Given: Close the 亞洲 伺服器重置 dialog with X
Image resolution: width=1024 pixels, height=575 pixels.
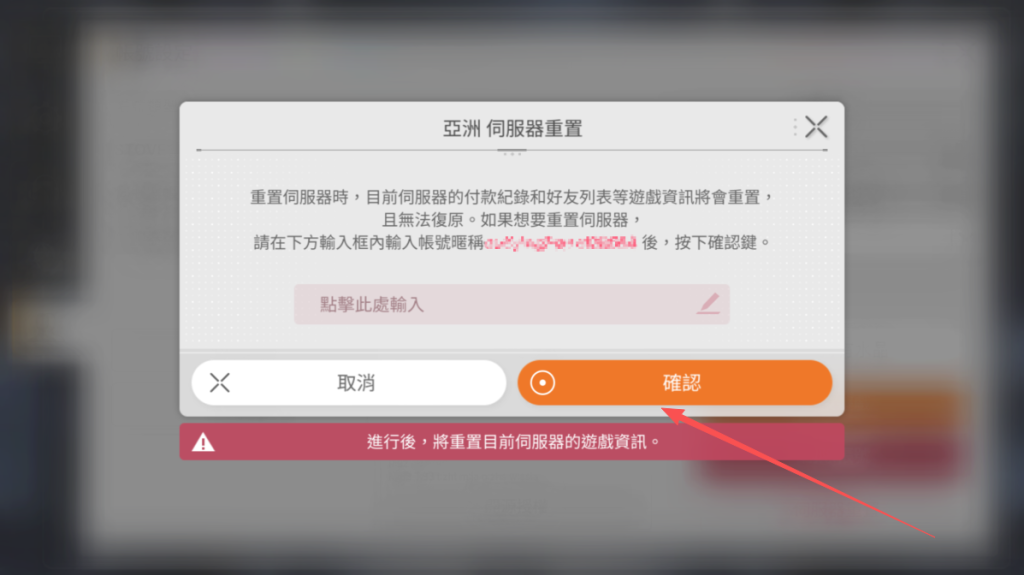Looking at the screenshot, I should [x=816, y=127].
